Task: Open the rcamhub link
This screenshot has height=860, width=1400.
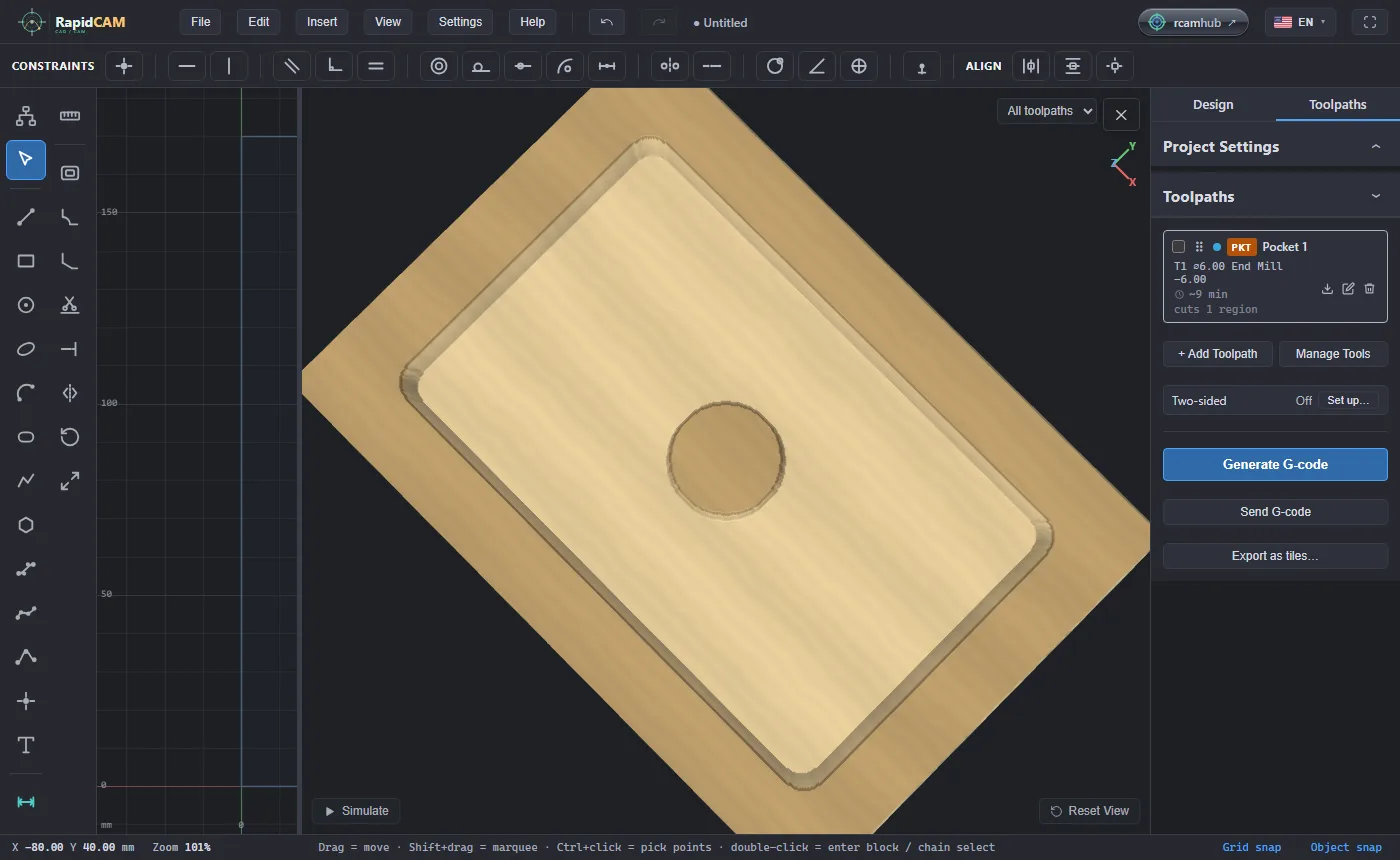Action: pyautogui.click(x=1193, y=22)
